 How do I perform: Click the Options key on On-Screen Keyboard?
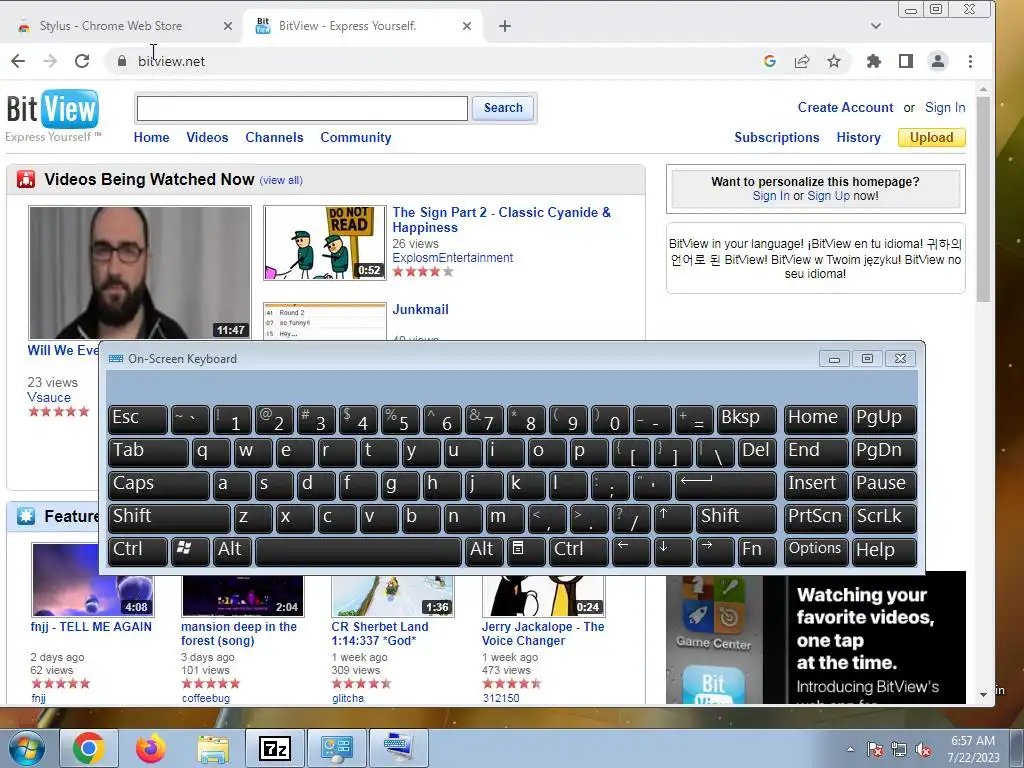coord(816,551)
